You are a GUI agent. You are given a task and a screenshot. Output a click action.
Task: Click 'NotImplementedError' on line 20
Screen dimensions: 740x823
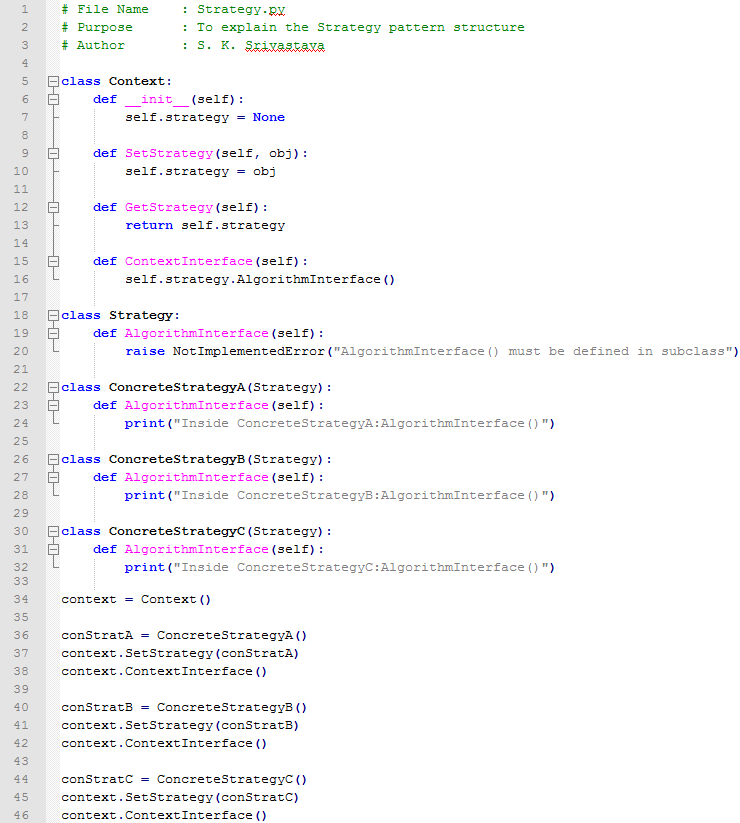[x=249, y=352]
